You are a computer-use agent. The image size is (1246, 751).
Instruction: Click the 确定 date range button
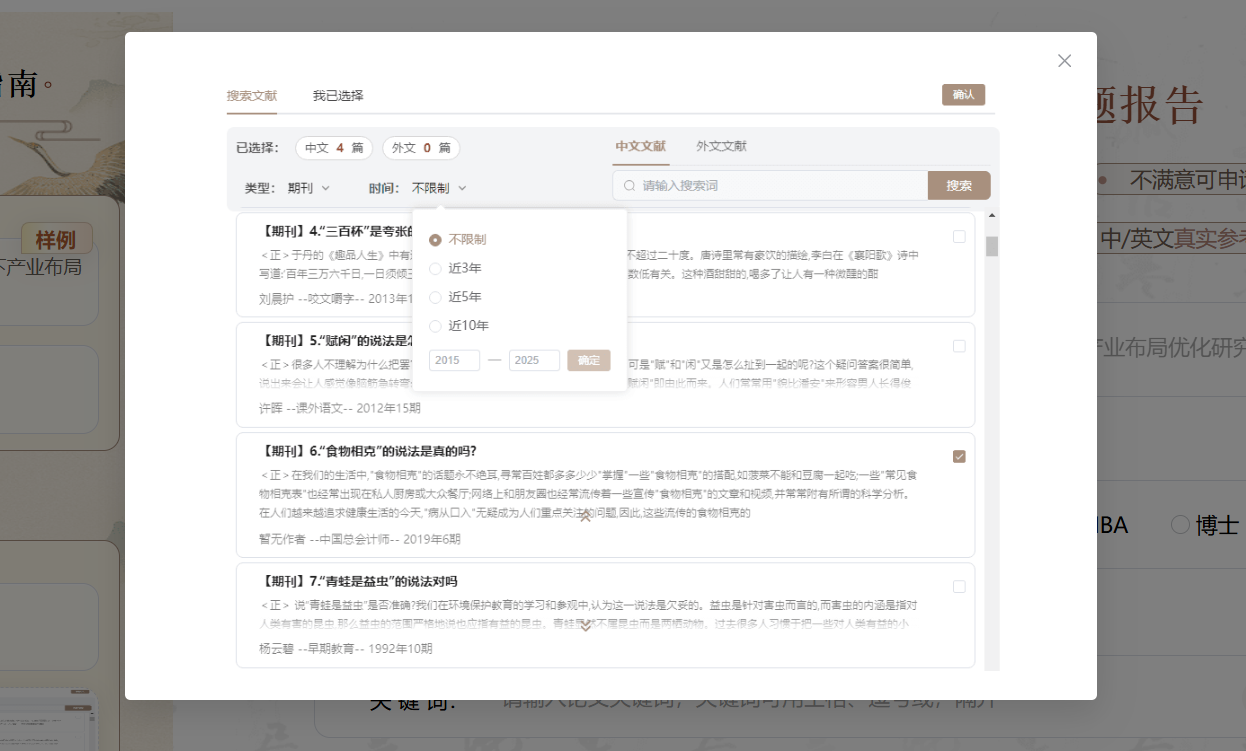[589, 360]
